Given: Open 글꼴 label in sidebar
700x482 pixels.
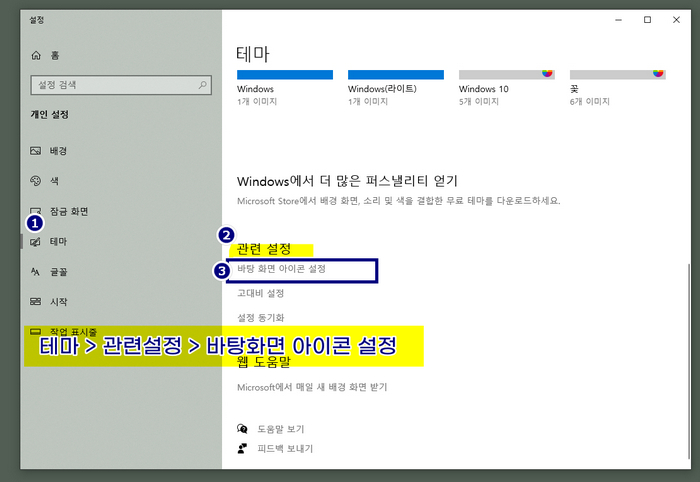Looking at the screenshot, I should tap(58, 272).
